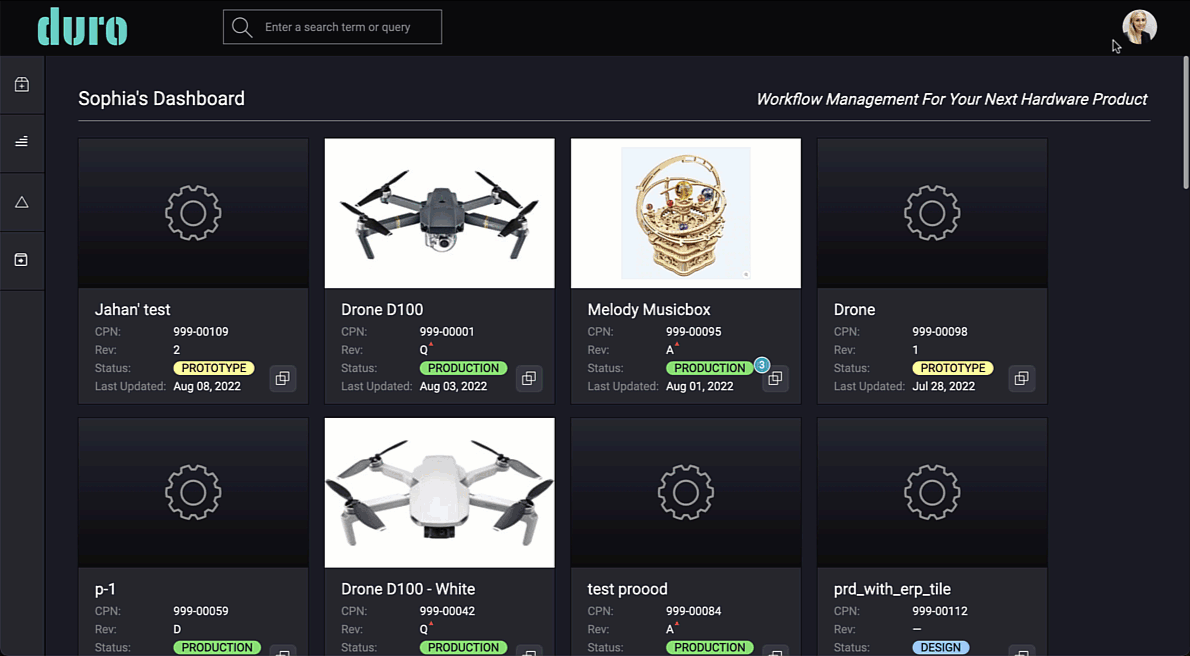Click the duplicate icon on Jahan' test card
The height and width of the screenshot is (656, 1190).
coord(282,378)
